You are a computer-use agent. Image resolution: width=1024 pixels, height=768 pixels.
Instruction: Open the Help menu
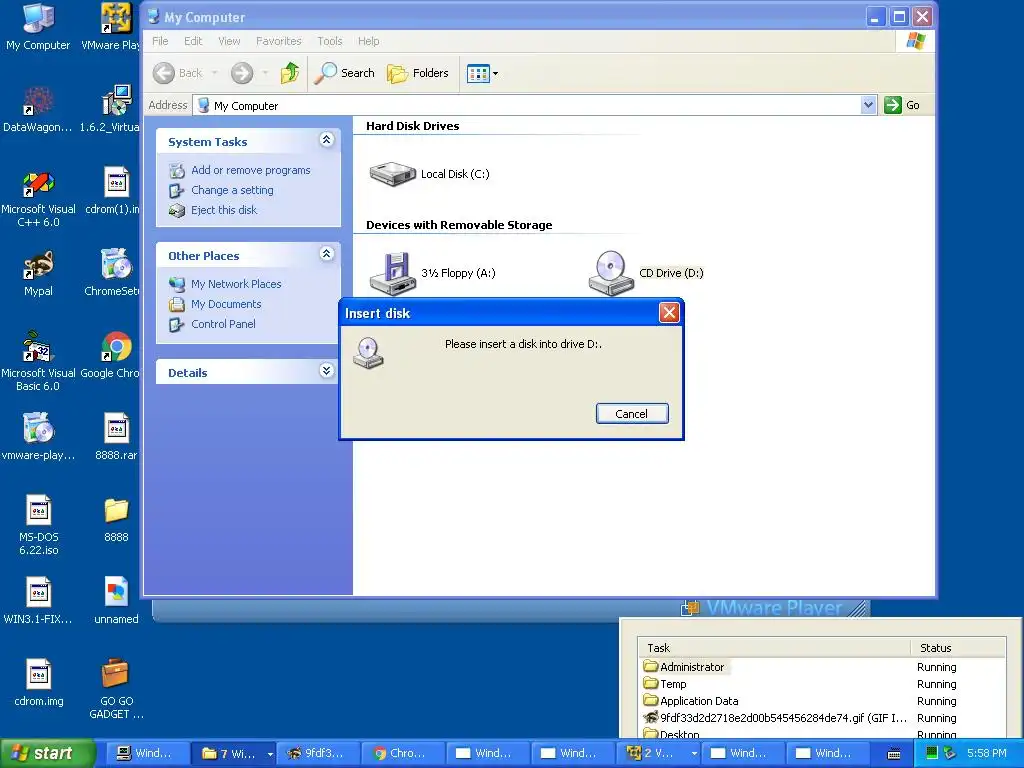coord(368,41)
